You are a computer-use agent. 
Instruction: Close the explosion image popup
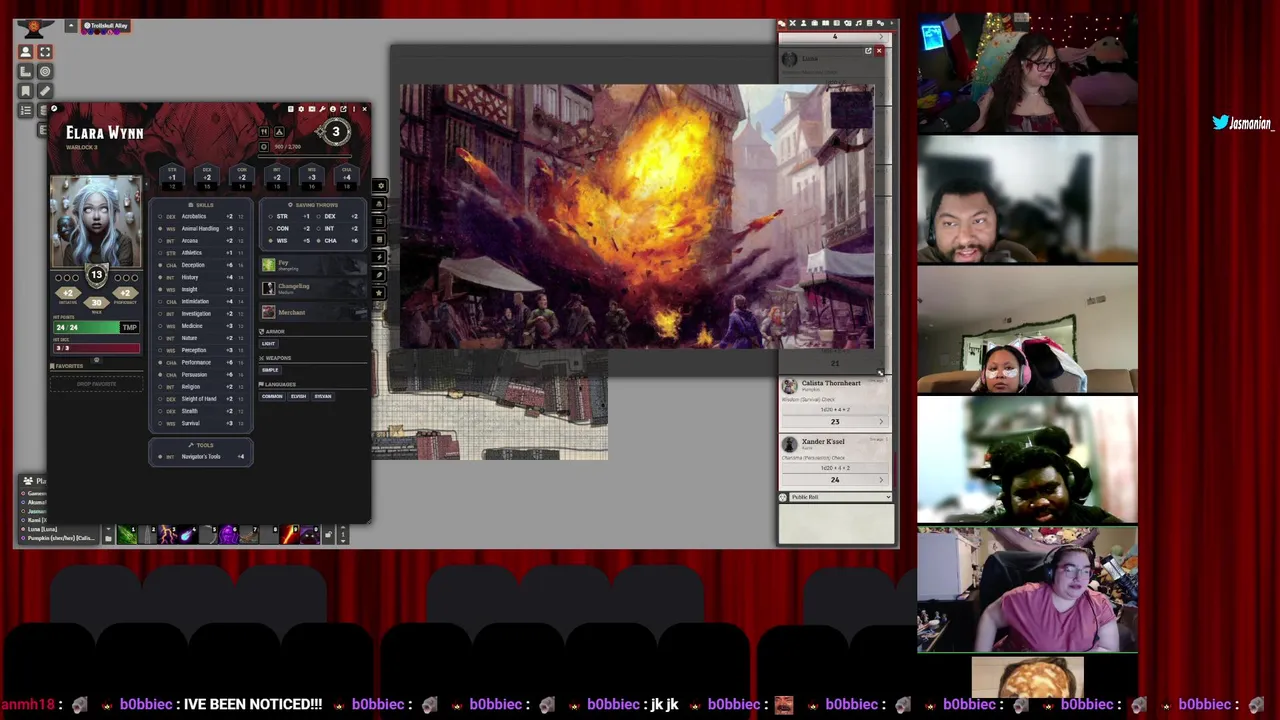[x=879, y=51]
